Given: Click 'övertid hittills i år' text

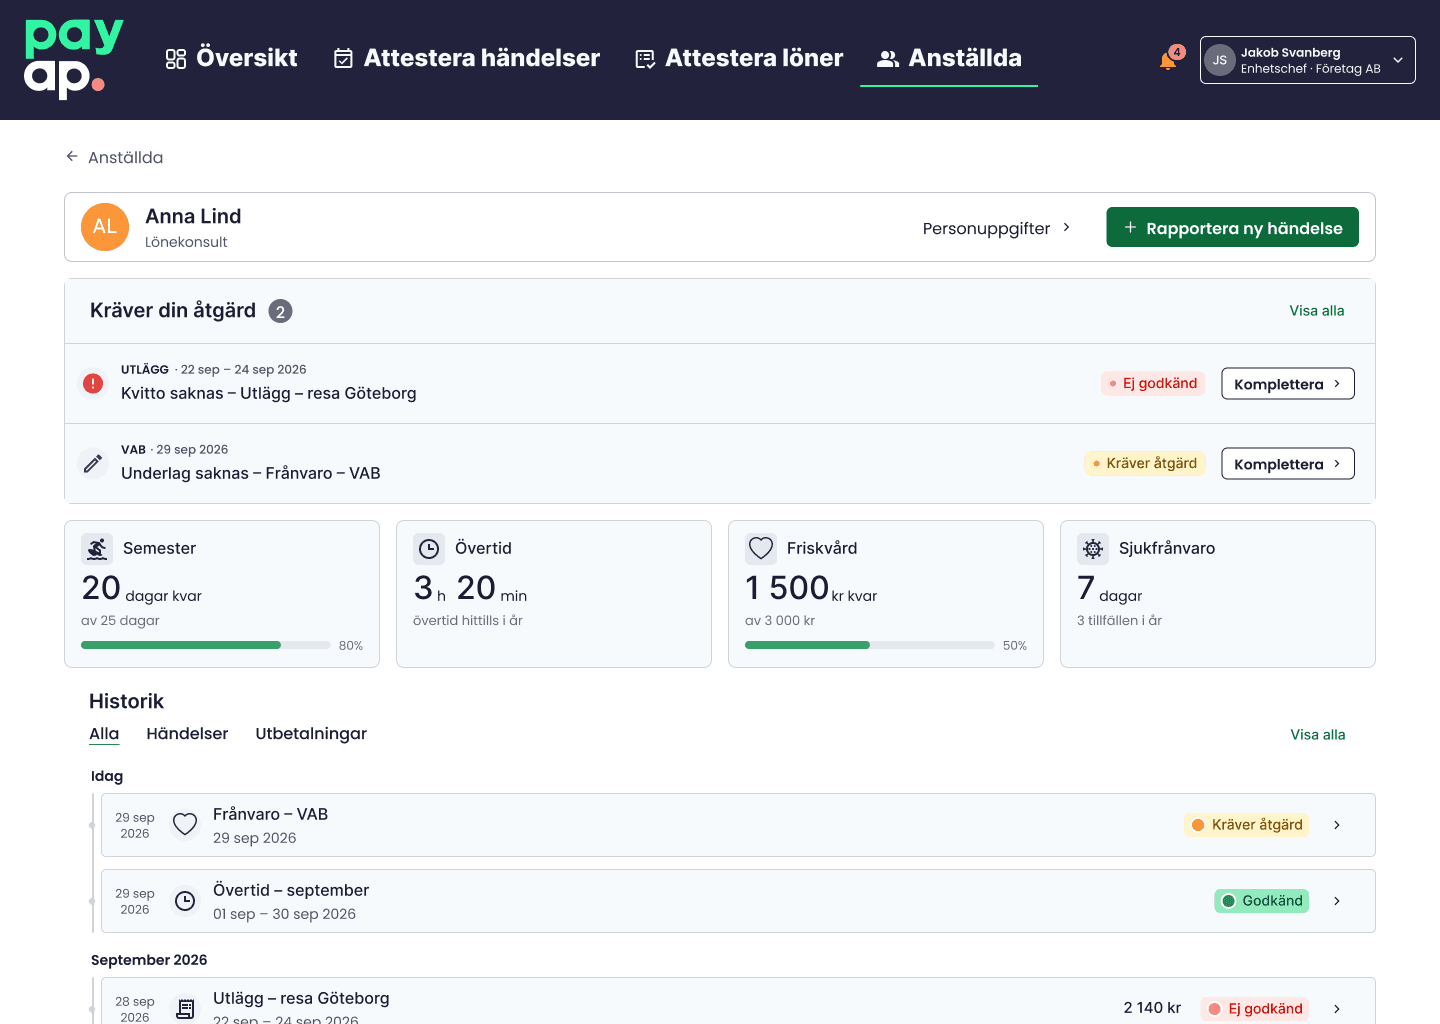Looking at the screenshot, I should click(x=468, y=621).
